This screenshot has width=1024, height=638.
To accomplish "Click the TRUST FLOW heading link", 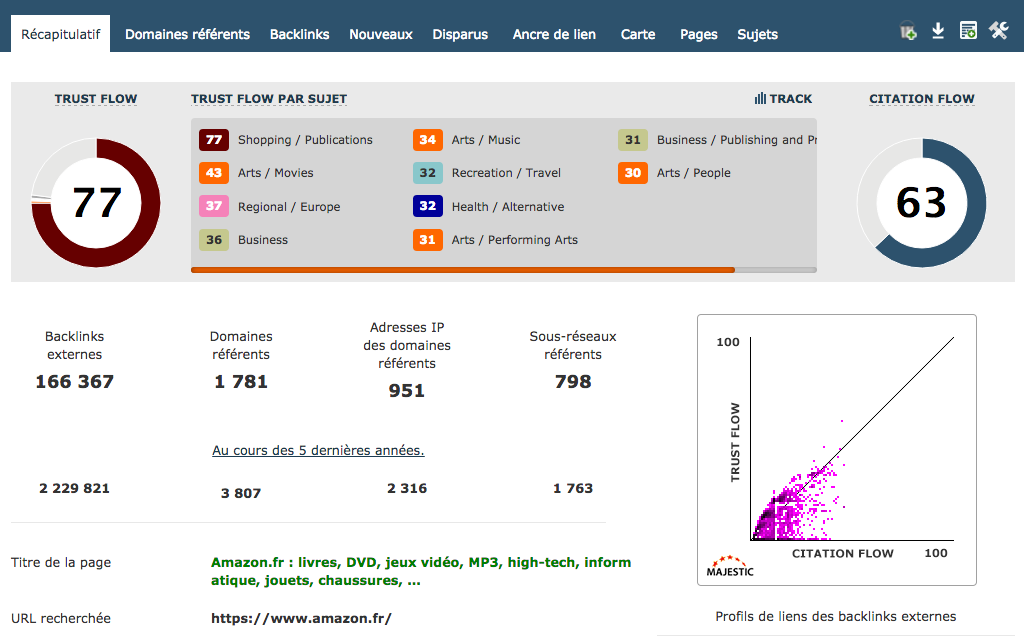I will click(96, 99).
